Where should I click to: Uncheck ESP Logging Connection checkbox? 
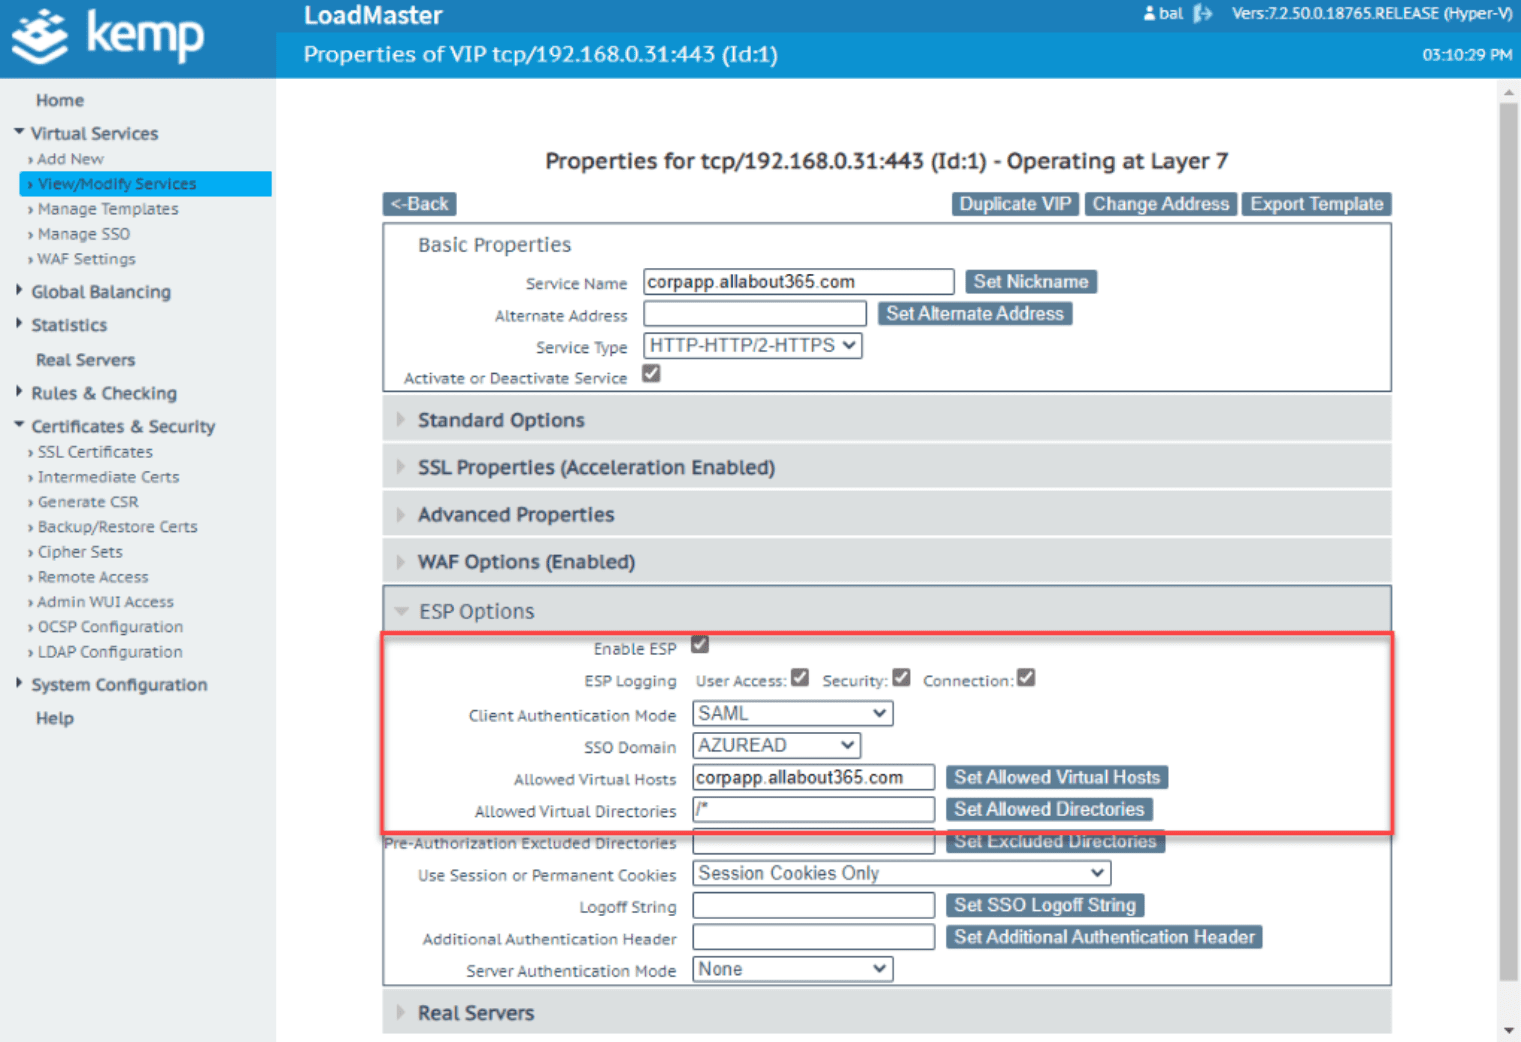(x=1026, y=677)
